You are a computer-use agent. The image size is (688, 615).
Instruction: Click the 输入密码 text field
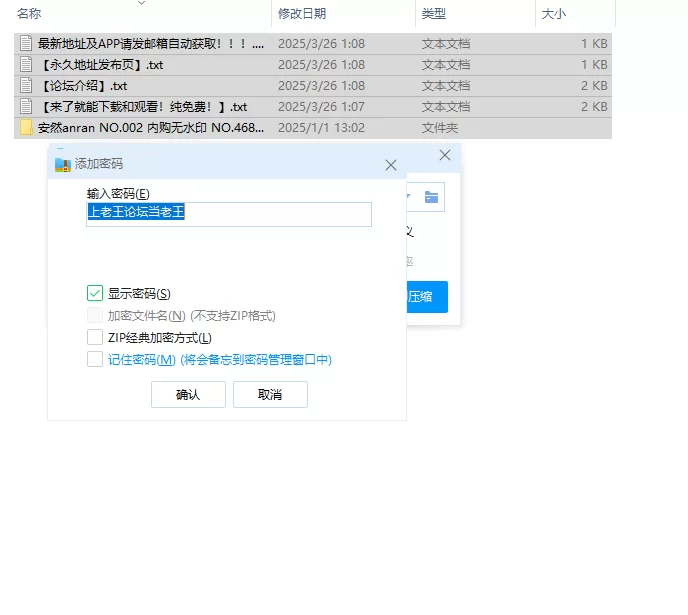tap(229, 214)
